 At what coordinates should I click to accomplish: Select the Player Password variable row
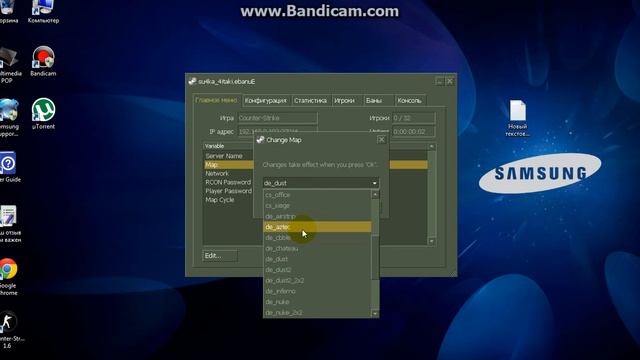pos(228,191)
